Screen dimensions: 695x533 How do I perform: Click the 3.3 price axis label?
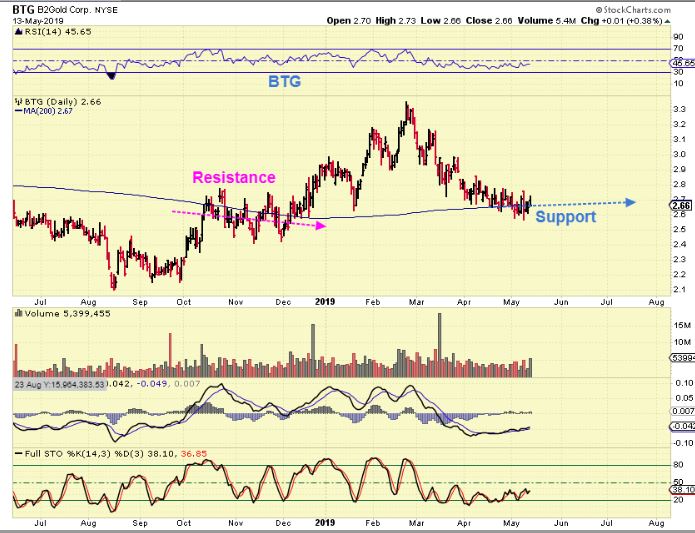pos(679,109)
